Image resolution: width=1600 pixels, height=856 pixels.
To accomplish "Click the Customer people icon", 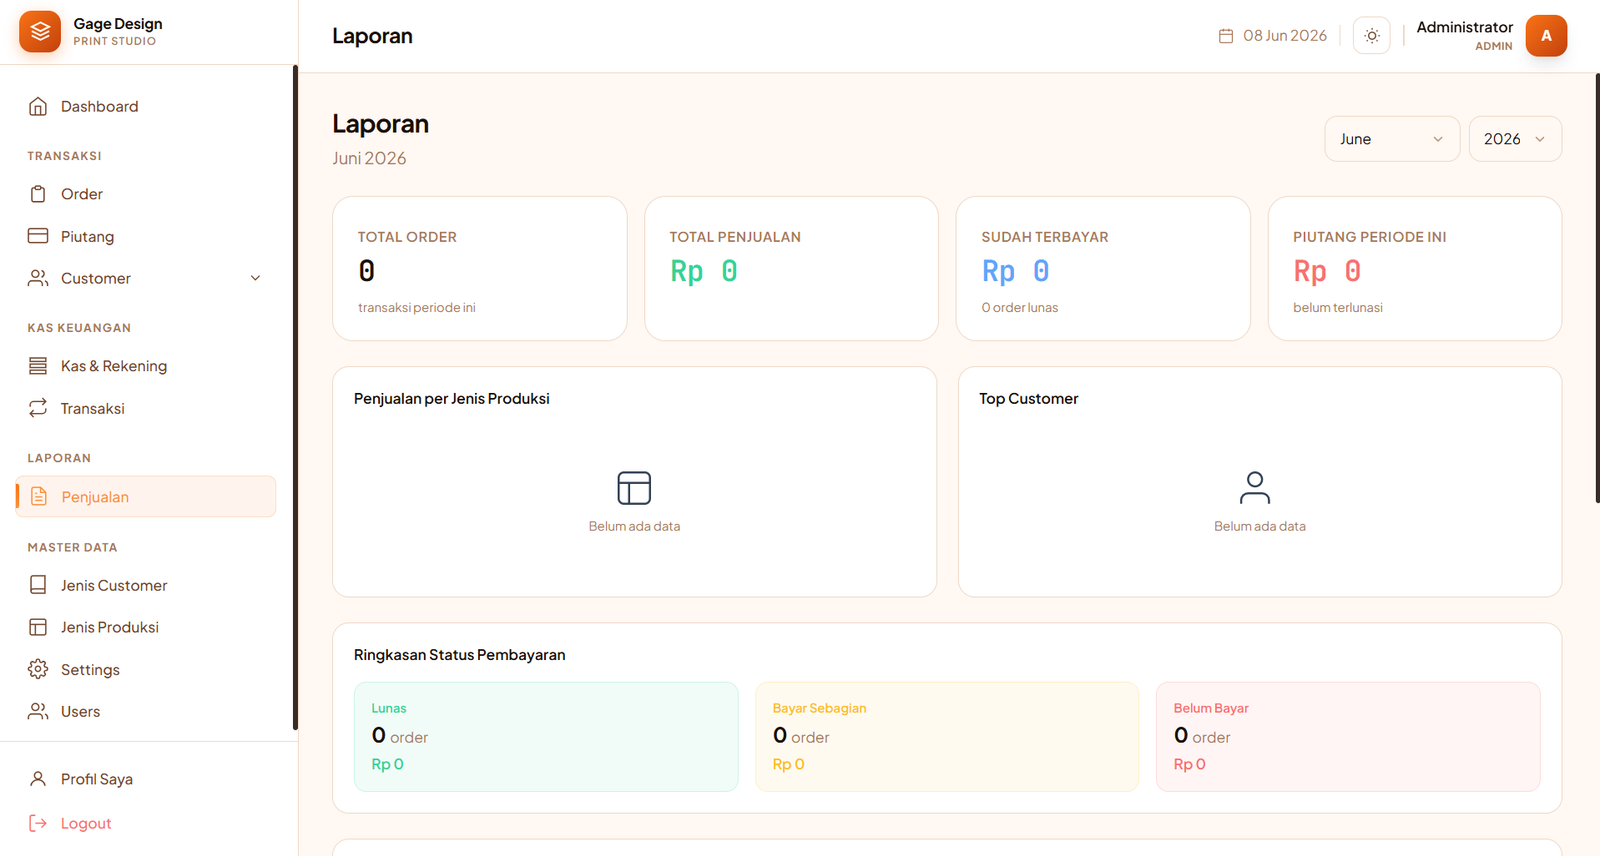I will [x=38, y=278].
